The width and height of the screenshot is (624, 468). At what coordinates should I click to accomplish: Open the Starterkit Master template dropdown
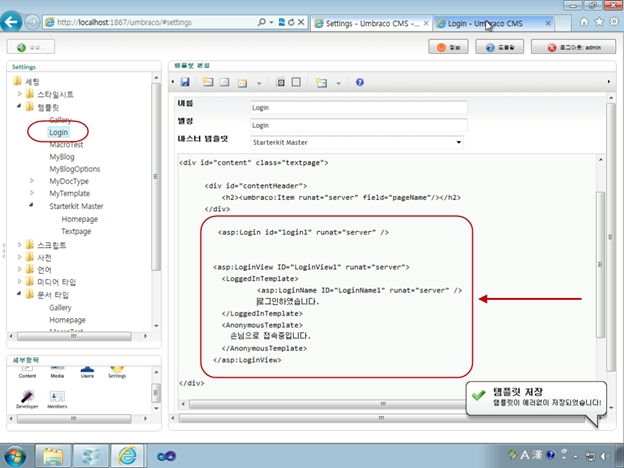(x=357, y=142)
